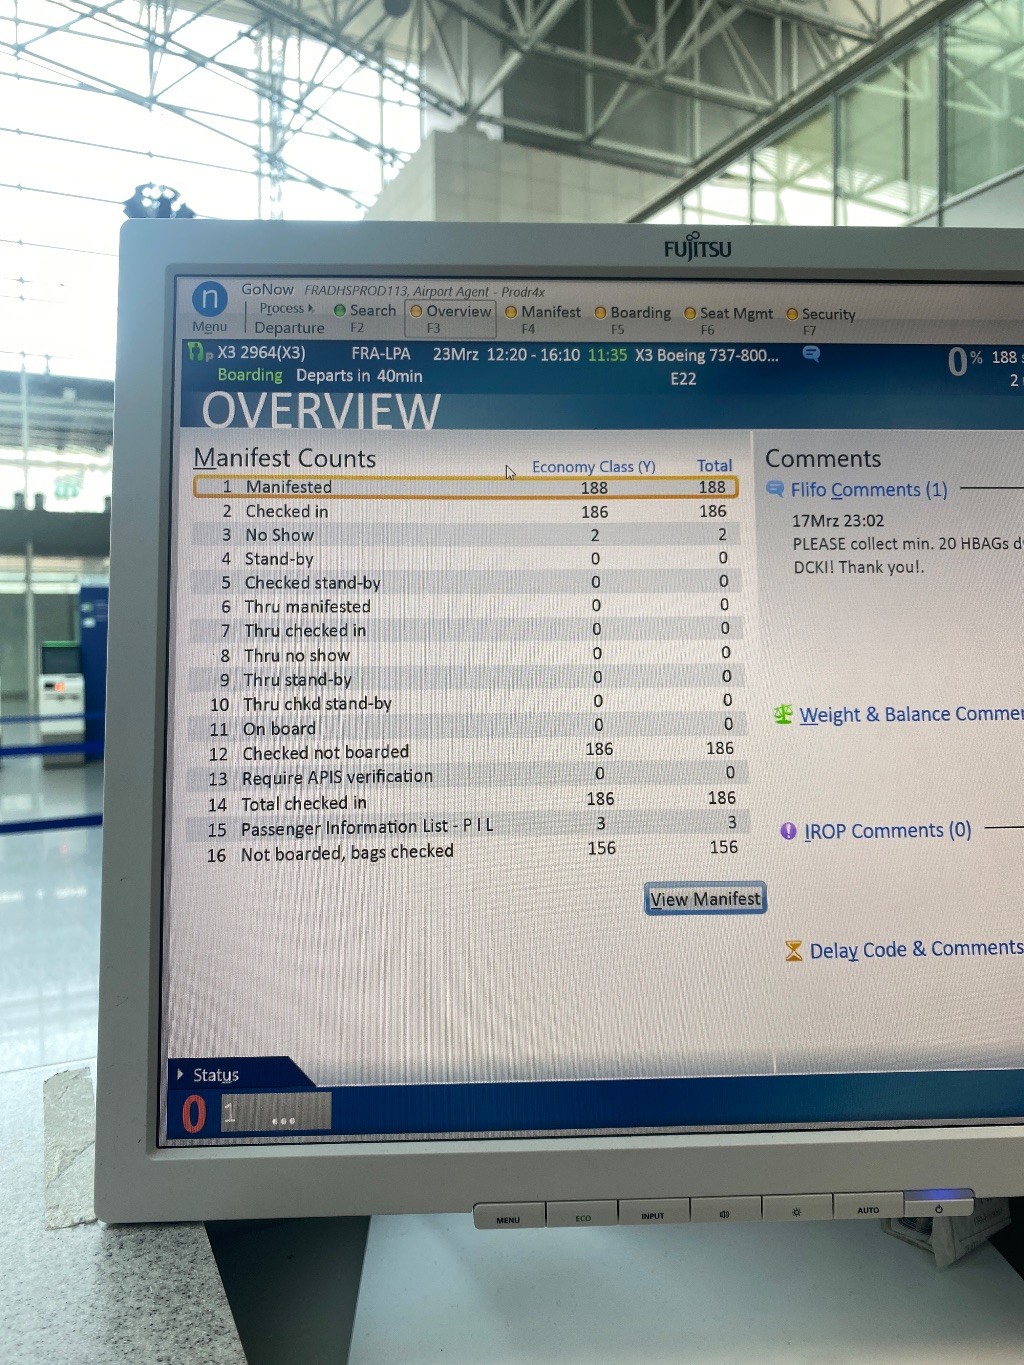
Task: Click the green passenger seat icon beside X3 2964
Action: pyautogui.click(x=197, y=352)
